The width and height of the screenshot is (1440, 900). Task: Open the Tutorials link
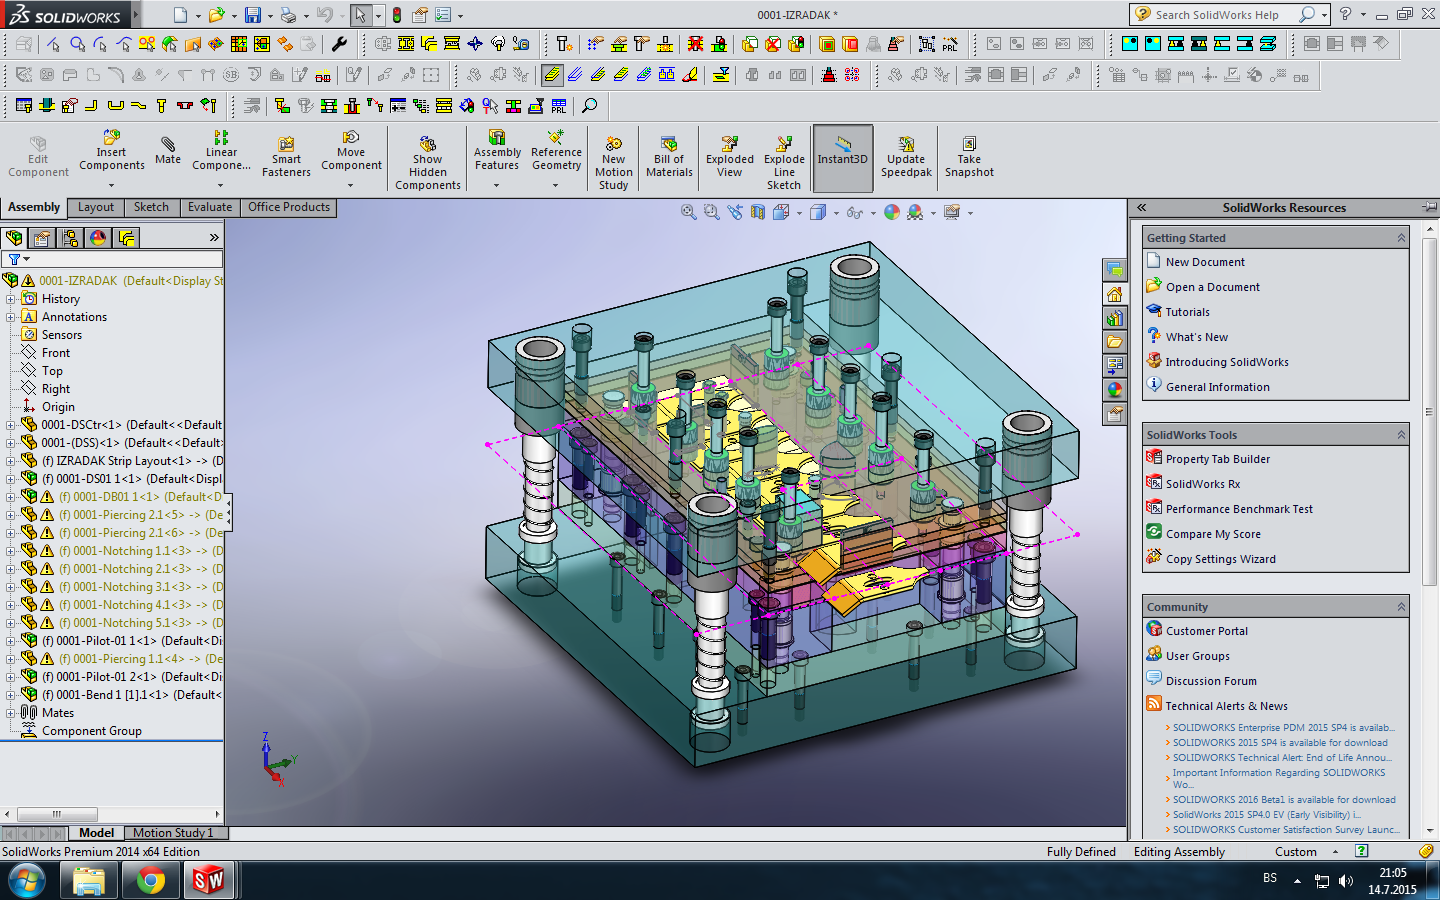pyautogui.click(x=1187, y=312)
